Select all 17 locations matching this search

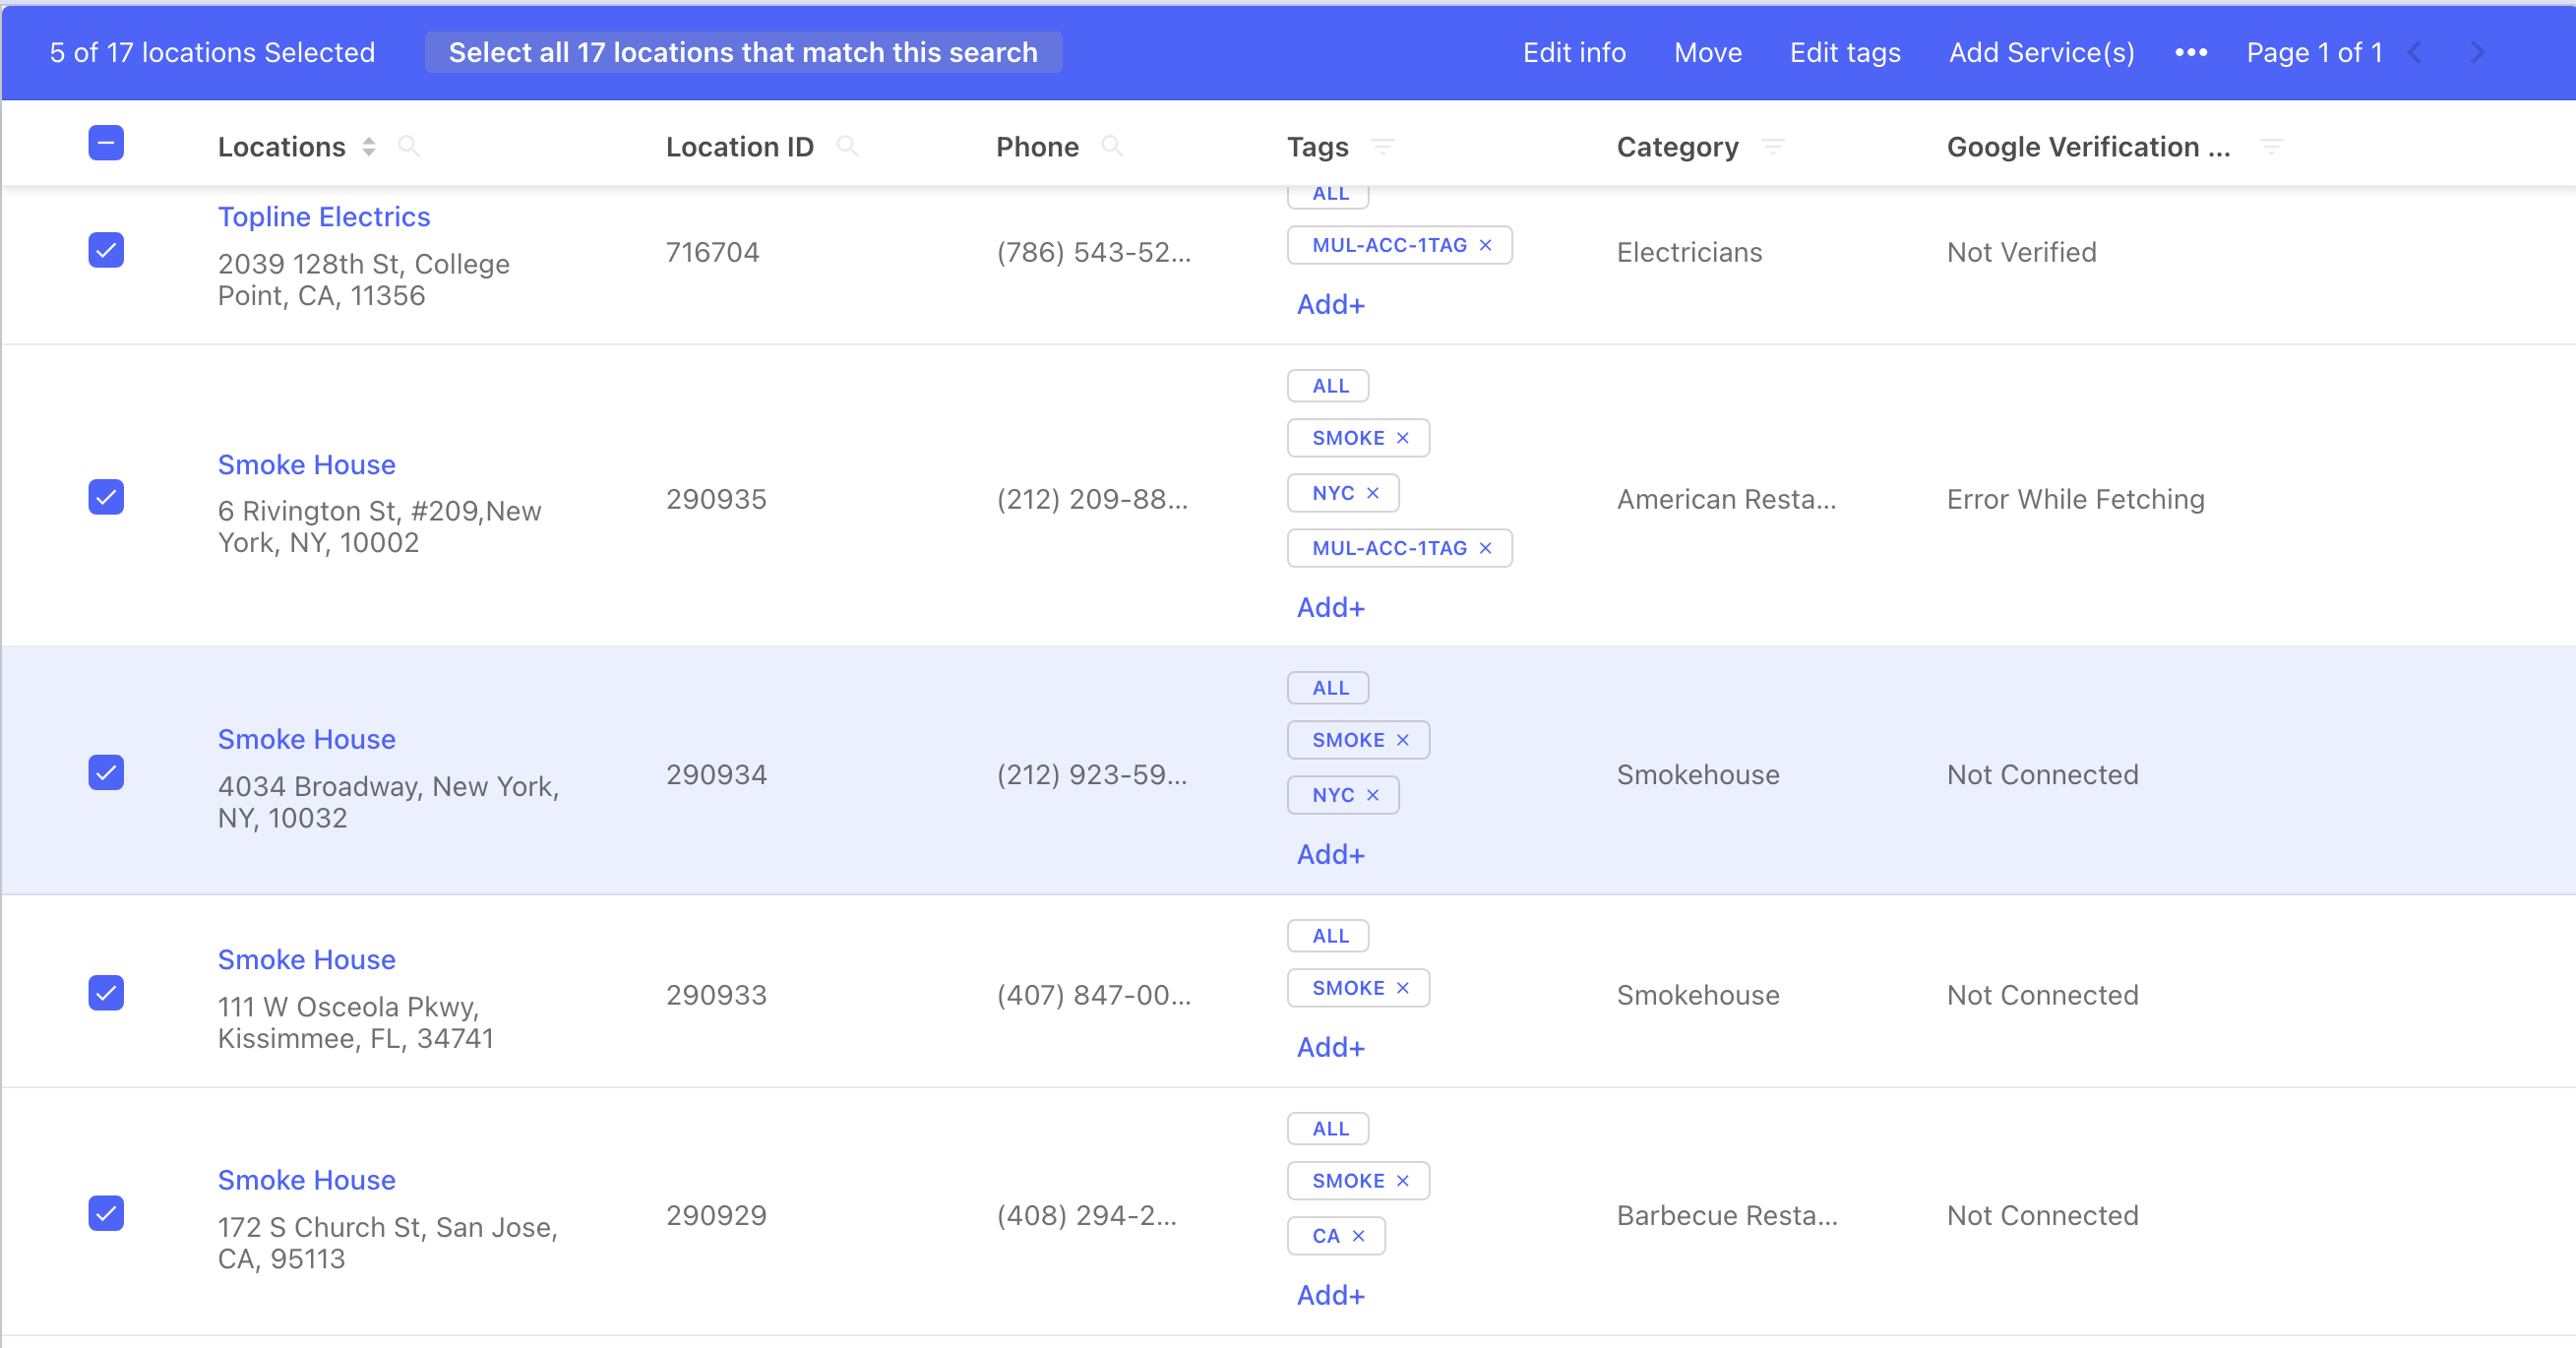[x=743, y=52]
